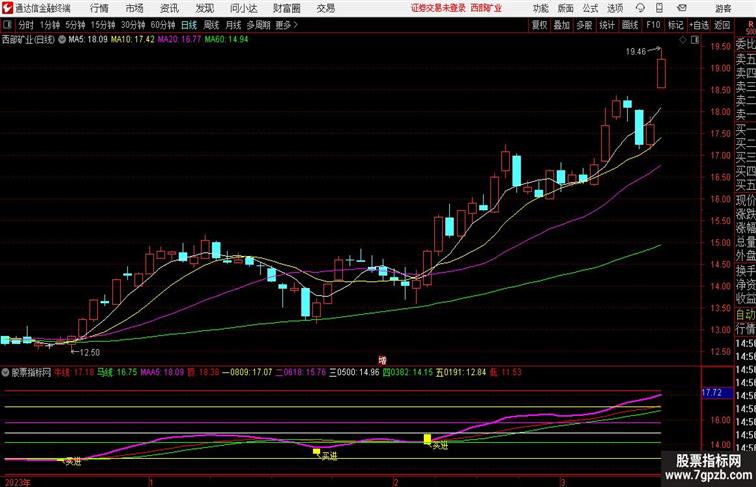The width and height of the screenshot is (756, 487).
Task: Click the 增 marker below the chart
Action: (382, 360)
